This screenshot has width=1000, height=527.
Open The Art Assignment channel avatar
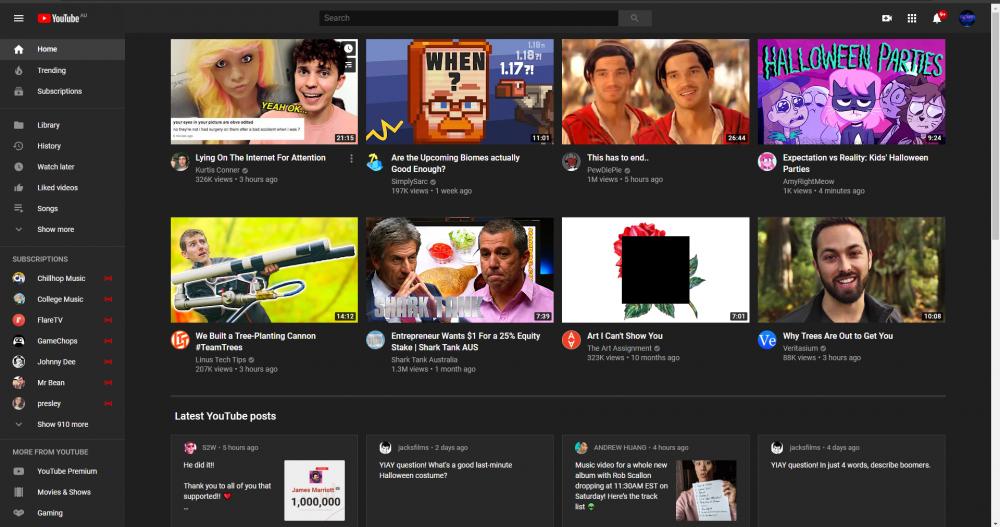[x=571, y=340]
